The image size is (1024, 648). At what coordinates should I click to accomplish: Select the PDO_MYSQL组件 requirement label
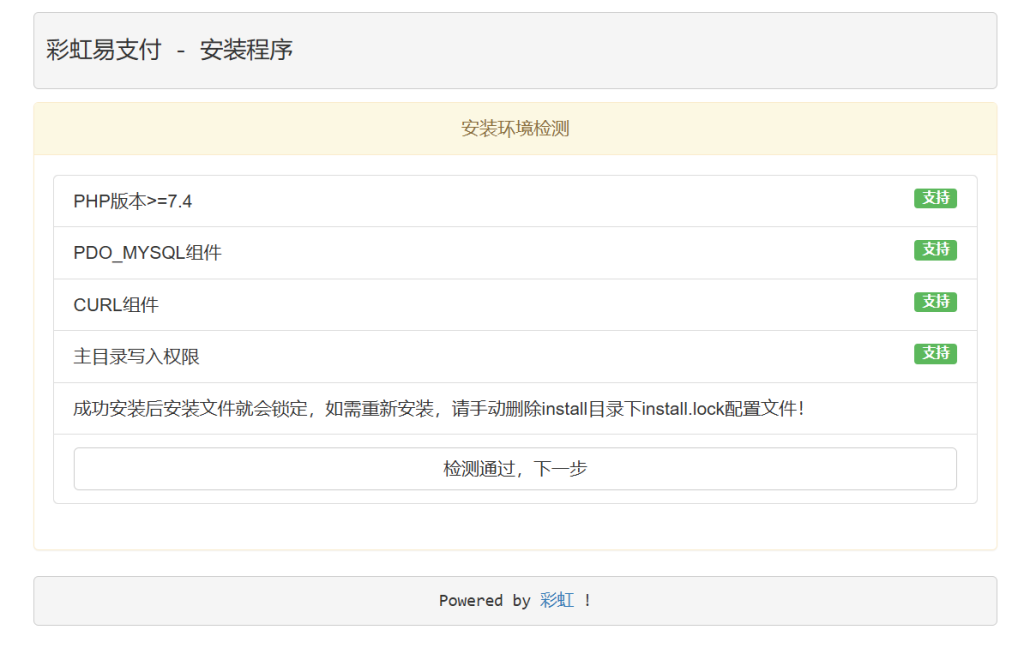(x=147, y=253)
